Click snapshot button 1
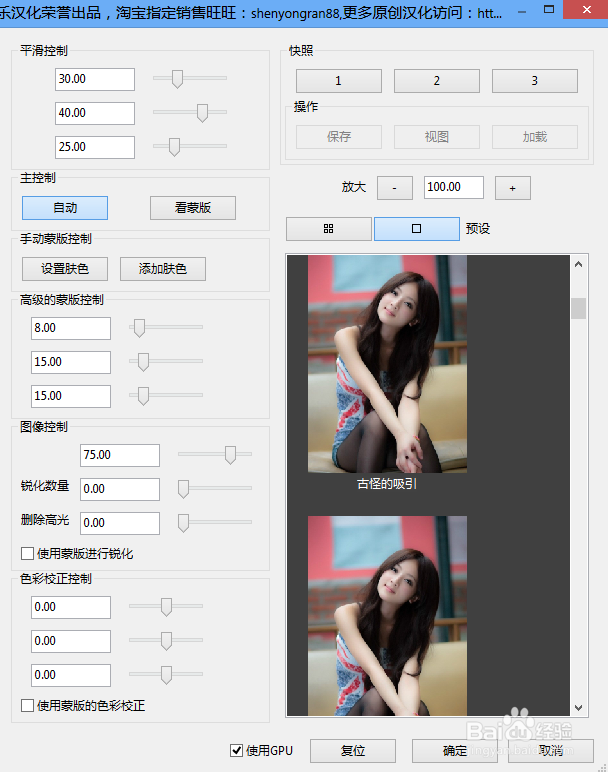608x772 pixels. 339,81
